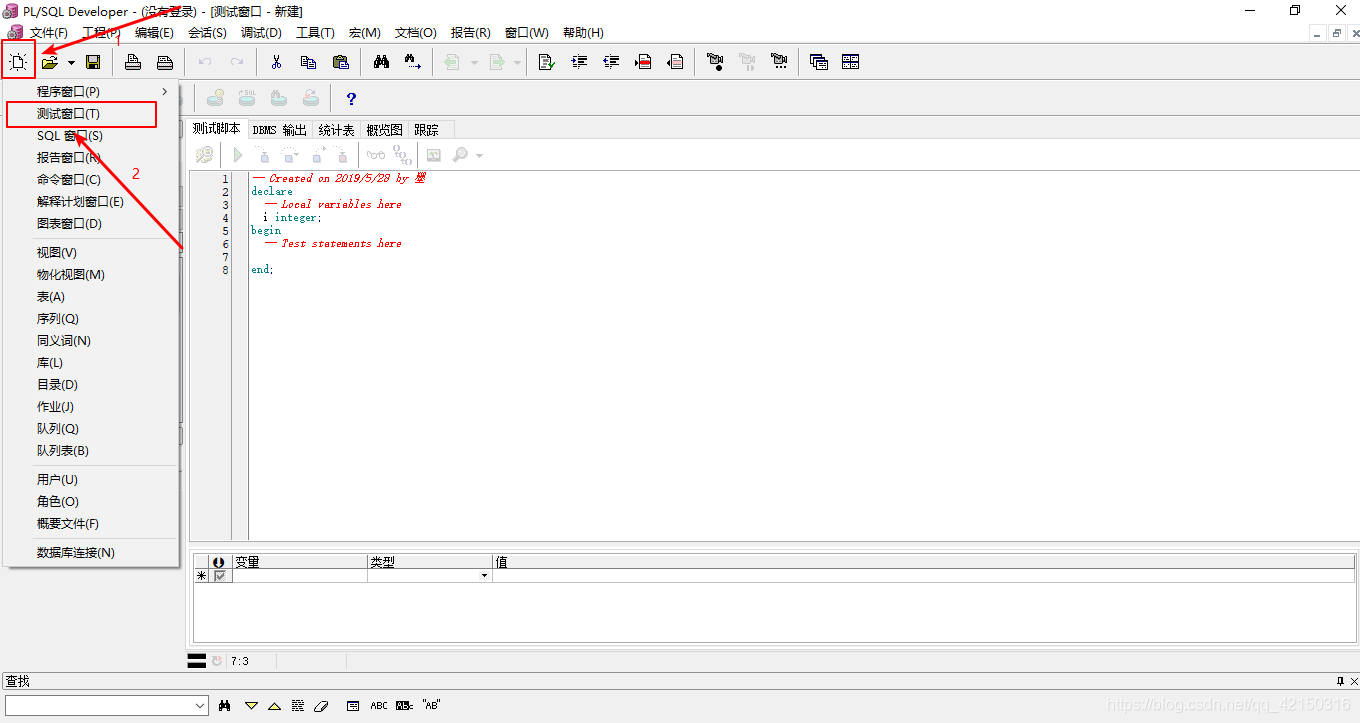Choose 命令窗口(C) from the menu
The height and width of the screenshot is (723, 1360).
[92, 180]
